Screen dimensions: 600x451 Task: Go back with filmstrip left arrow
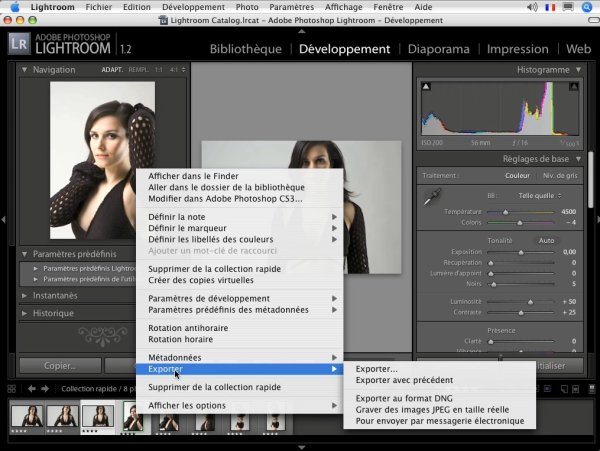click(32, 389)
